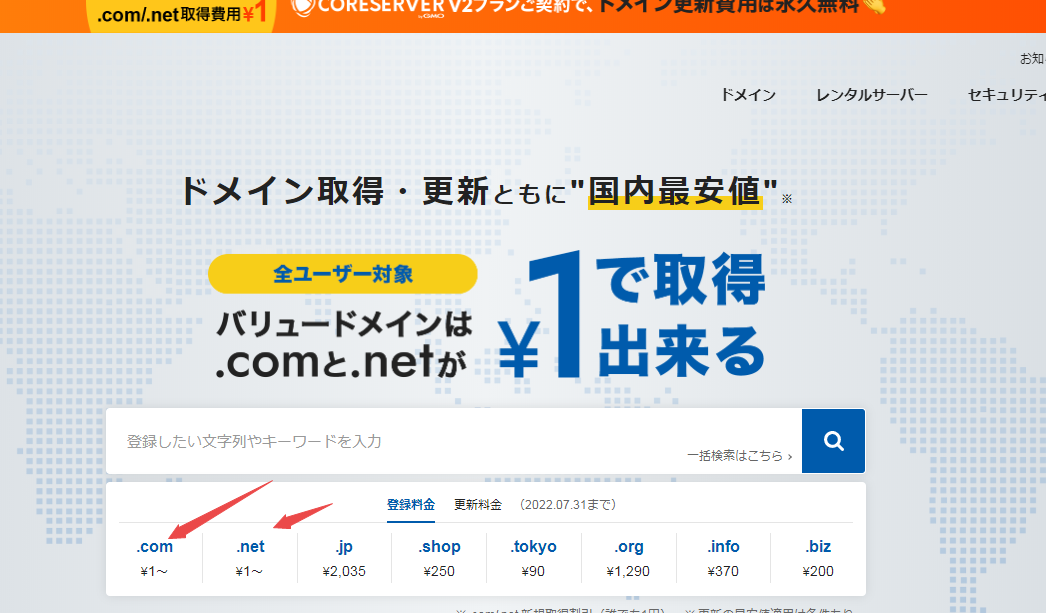Choose the .jp domain at ¥2,035

[x=344, y=558]
